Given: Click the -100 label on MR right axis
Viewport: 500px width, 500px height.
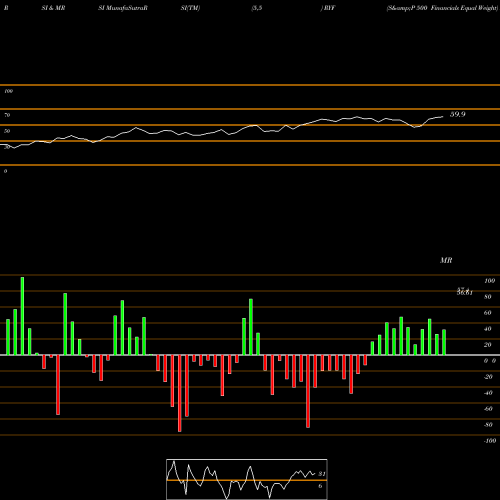Looking at the screenshot, I should click(489, 441).
